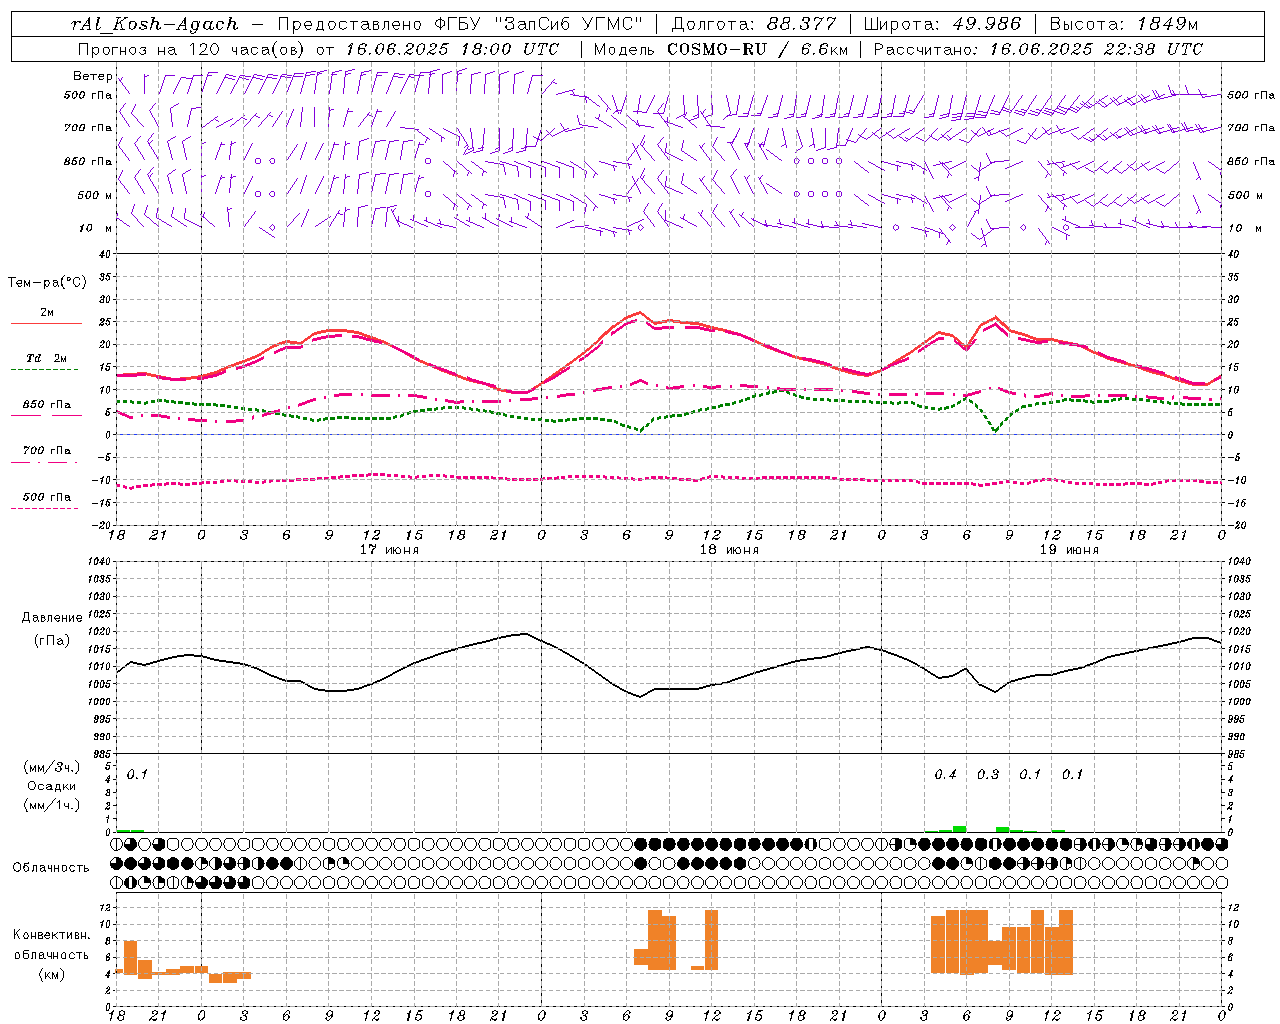Click the (мм/1ч.) precipitation unit label
This screenshot has height=1024, width=1280.
(51, 805)
